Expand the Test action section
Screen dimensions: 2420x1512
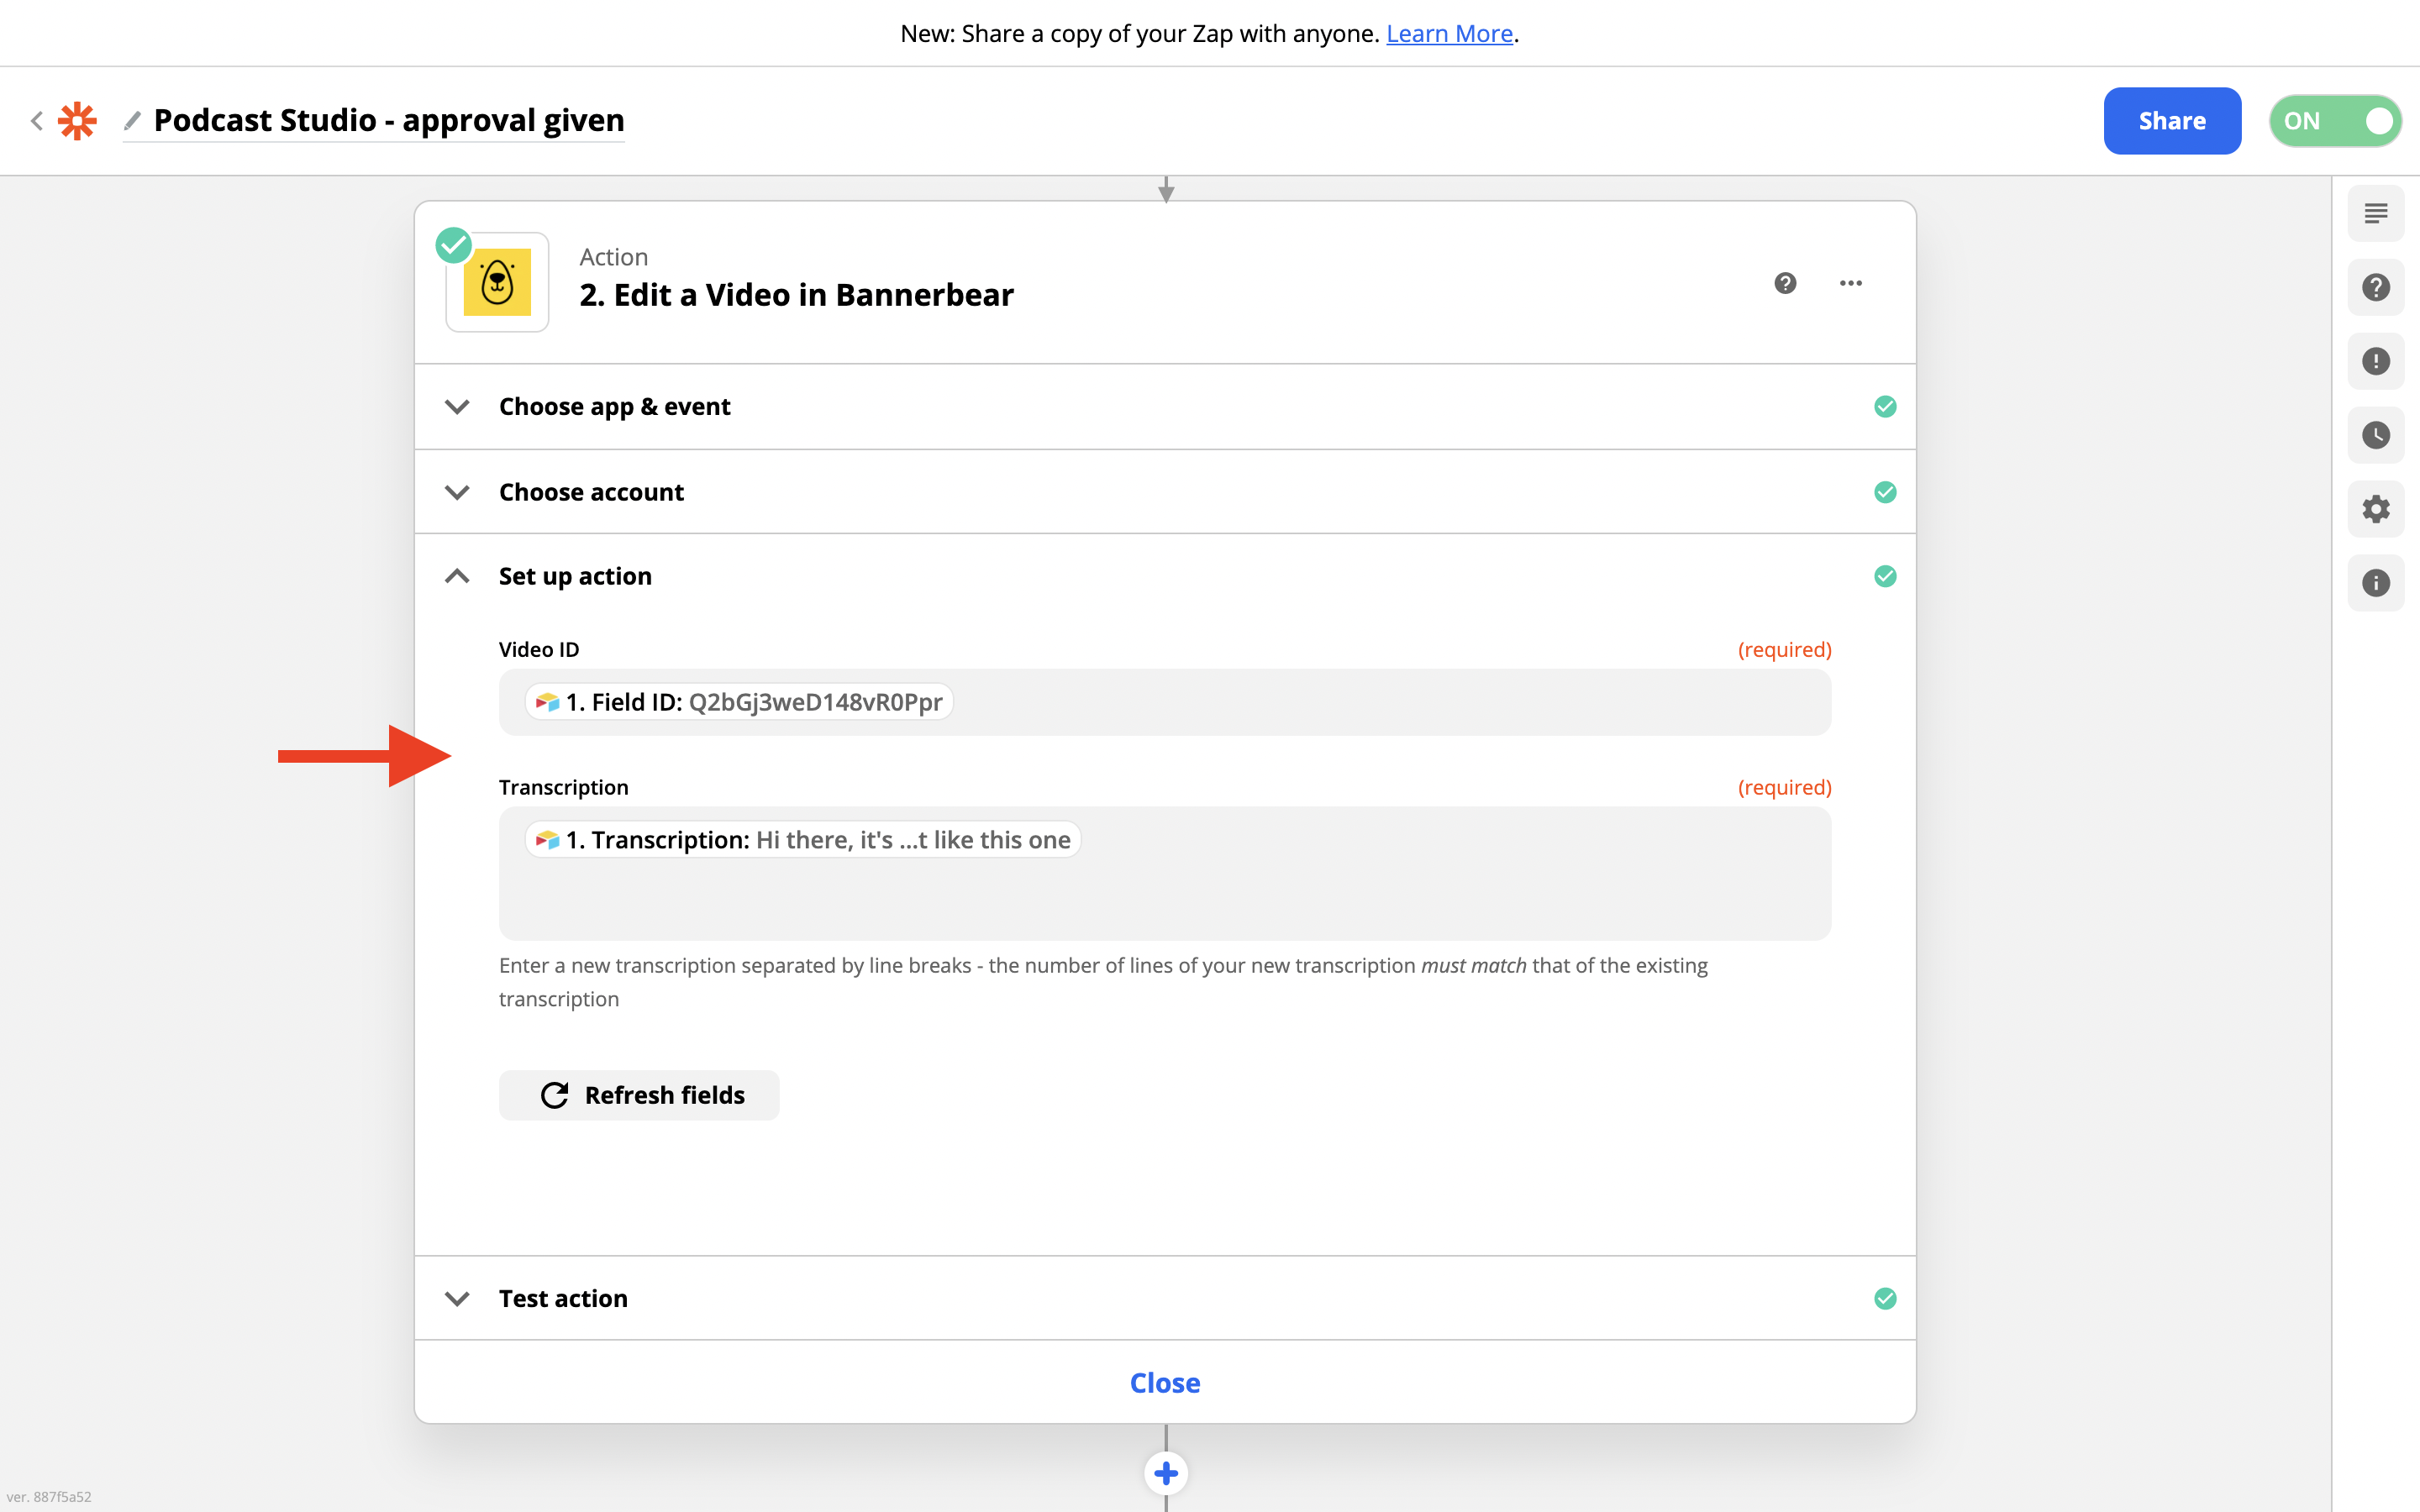pyautogui.click(x=563, y=1298)
